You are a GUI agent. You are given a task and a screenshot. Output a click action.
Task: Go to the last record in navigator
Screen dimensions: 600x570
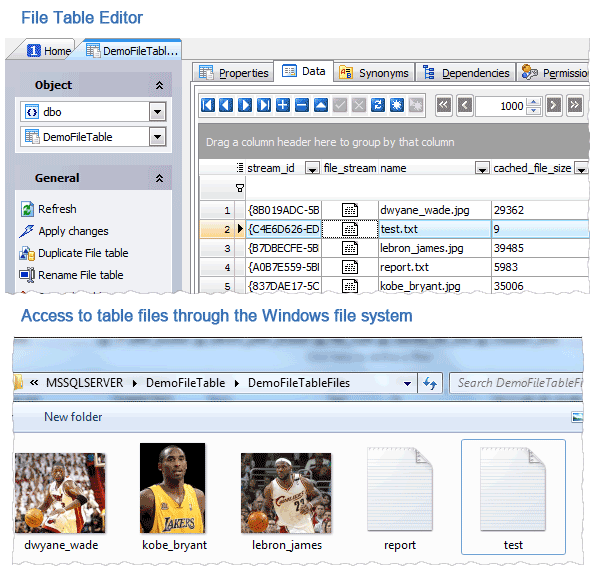click(x=264, y=105)
